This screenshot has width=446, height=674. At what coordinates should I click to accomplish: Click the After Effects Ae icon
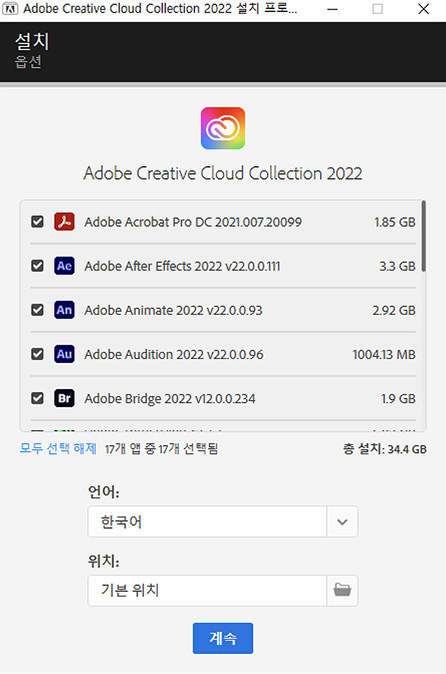pos(64,266)
